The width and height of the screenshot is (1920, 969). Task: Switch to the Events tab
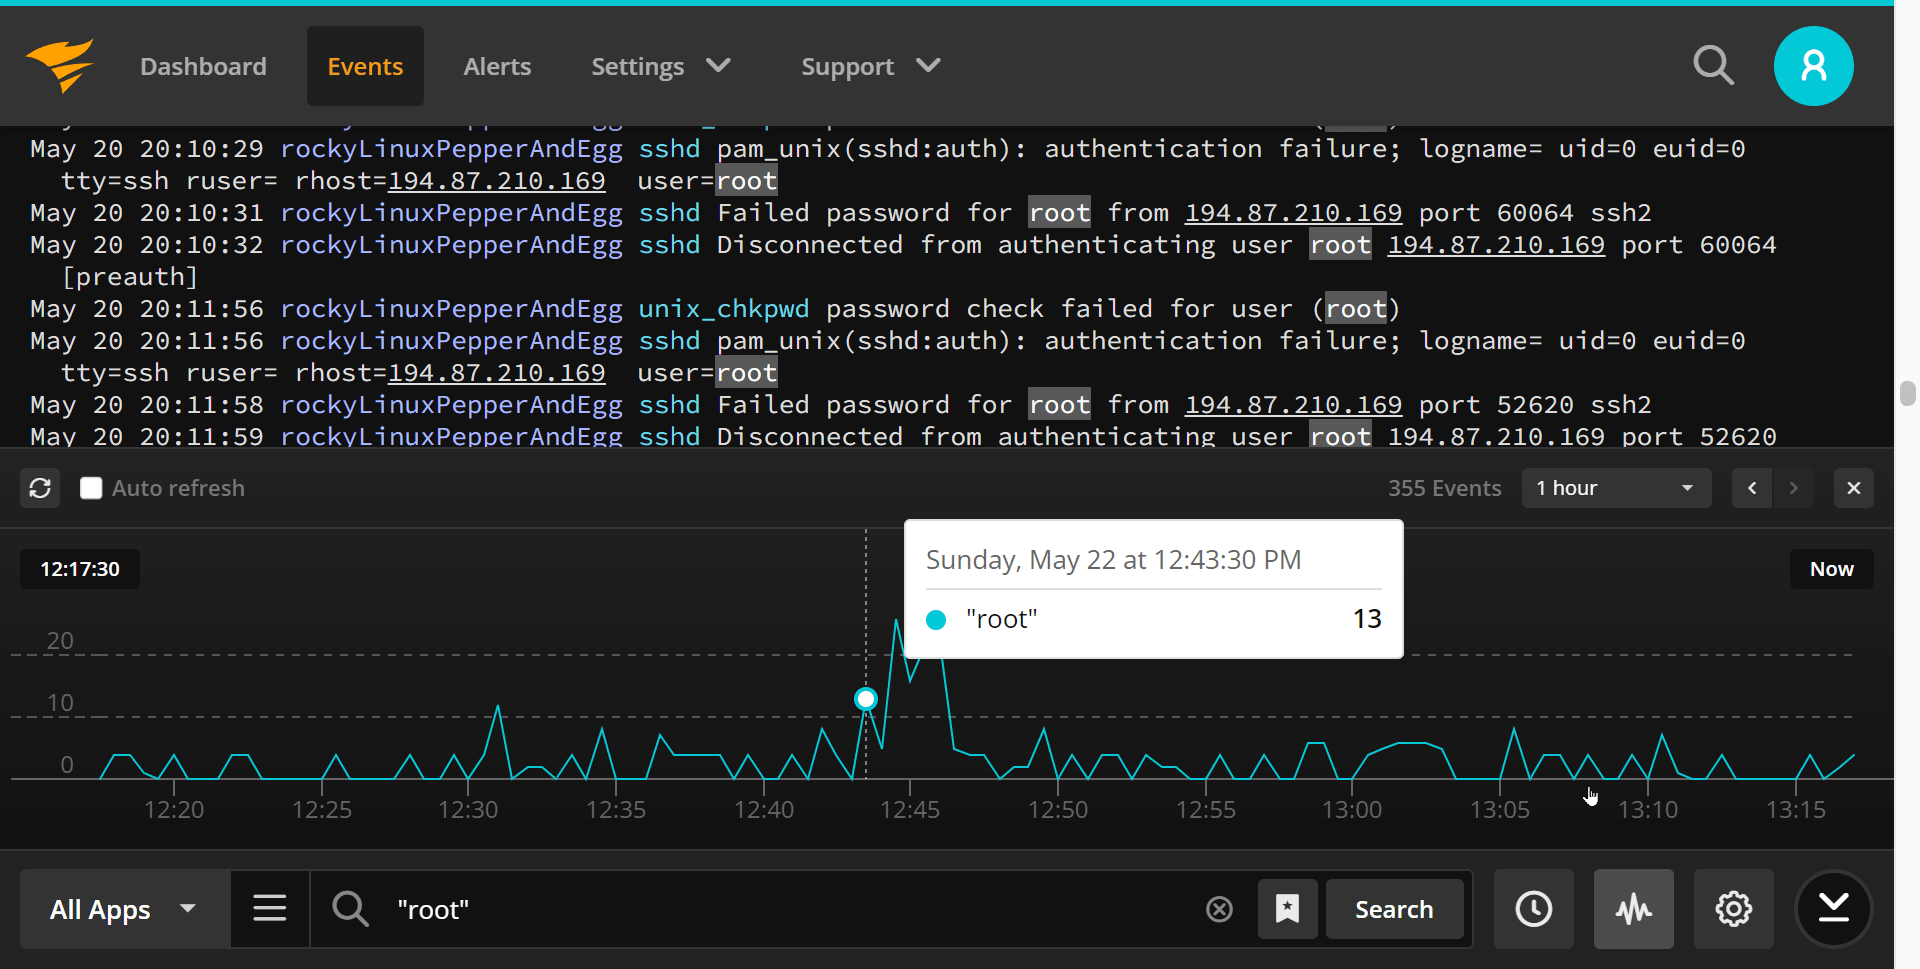[x=365, y=66]
